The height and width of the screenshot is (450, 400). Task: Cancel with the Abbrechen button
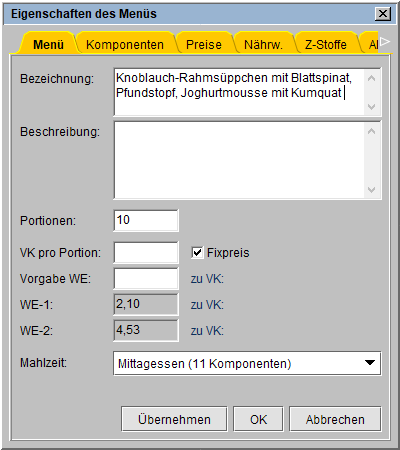335,419
